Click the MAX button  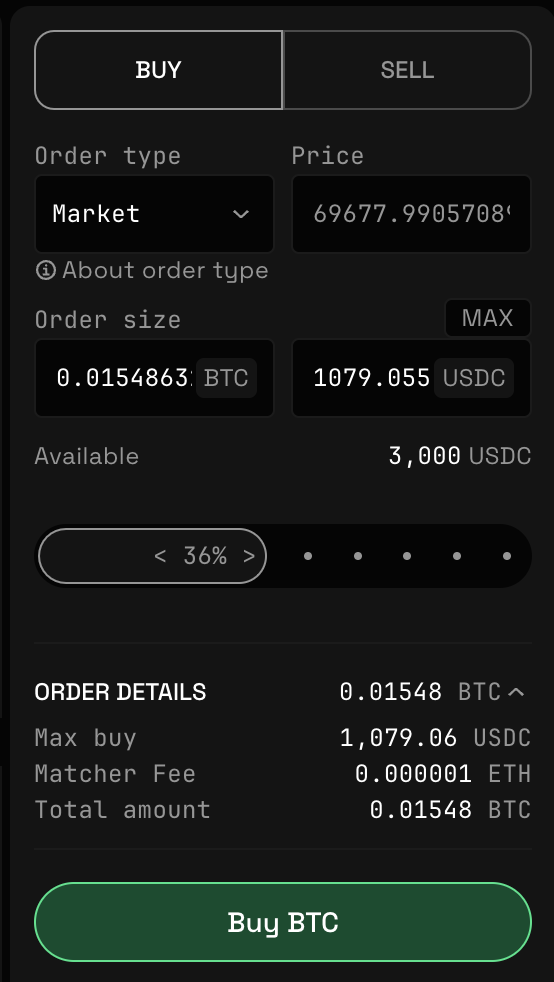tap(488, 318)
